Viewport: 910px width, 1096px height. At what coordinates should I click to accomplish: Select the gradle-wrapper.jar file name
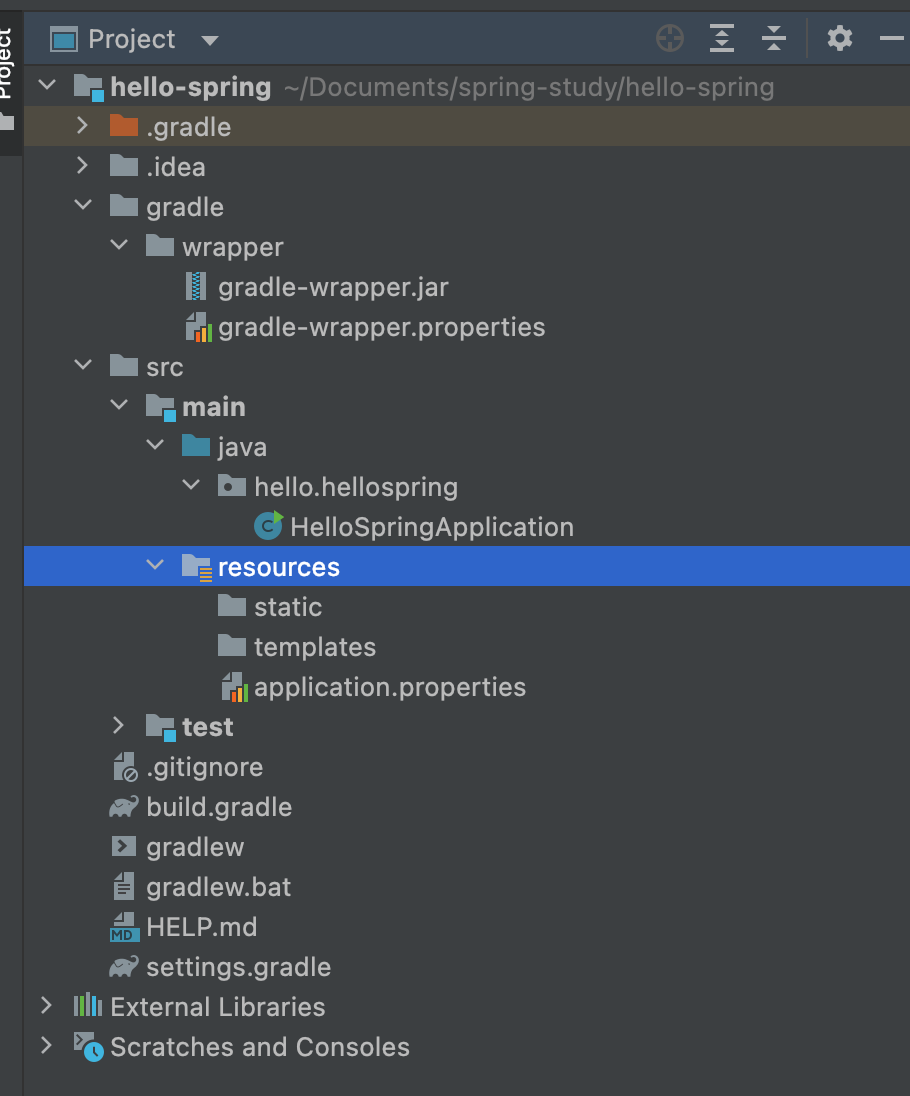tap(333, 287)
